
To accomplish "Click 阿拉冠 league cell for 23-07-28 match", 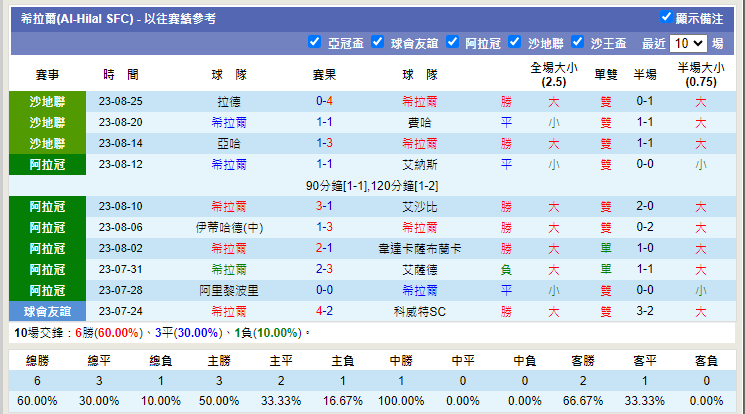I will click(48, 290).
